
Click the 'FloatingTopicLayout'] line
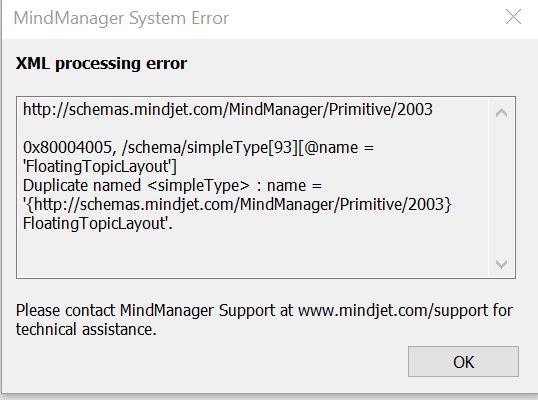point(100,167)
